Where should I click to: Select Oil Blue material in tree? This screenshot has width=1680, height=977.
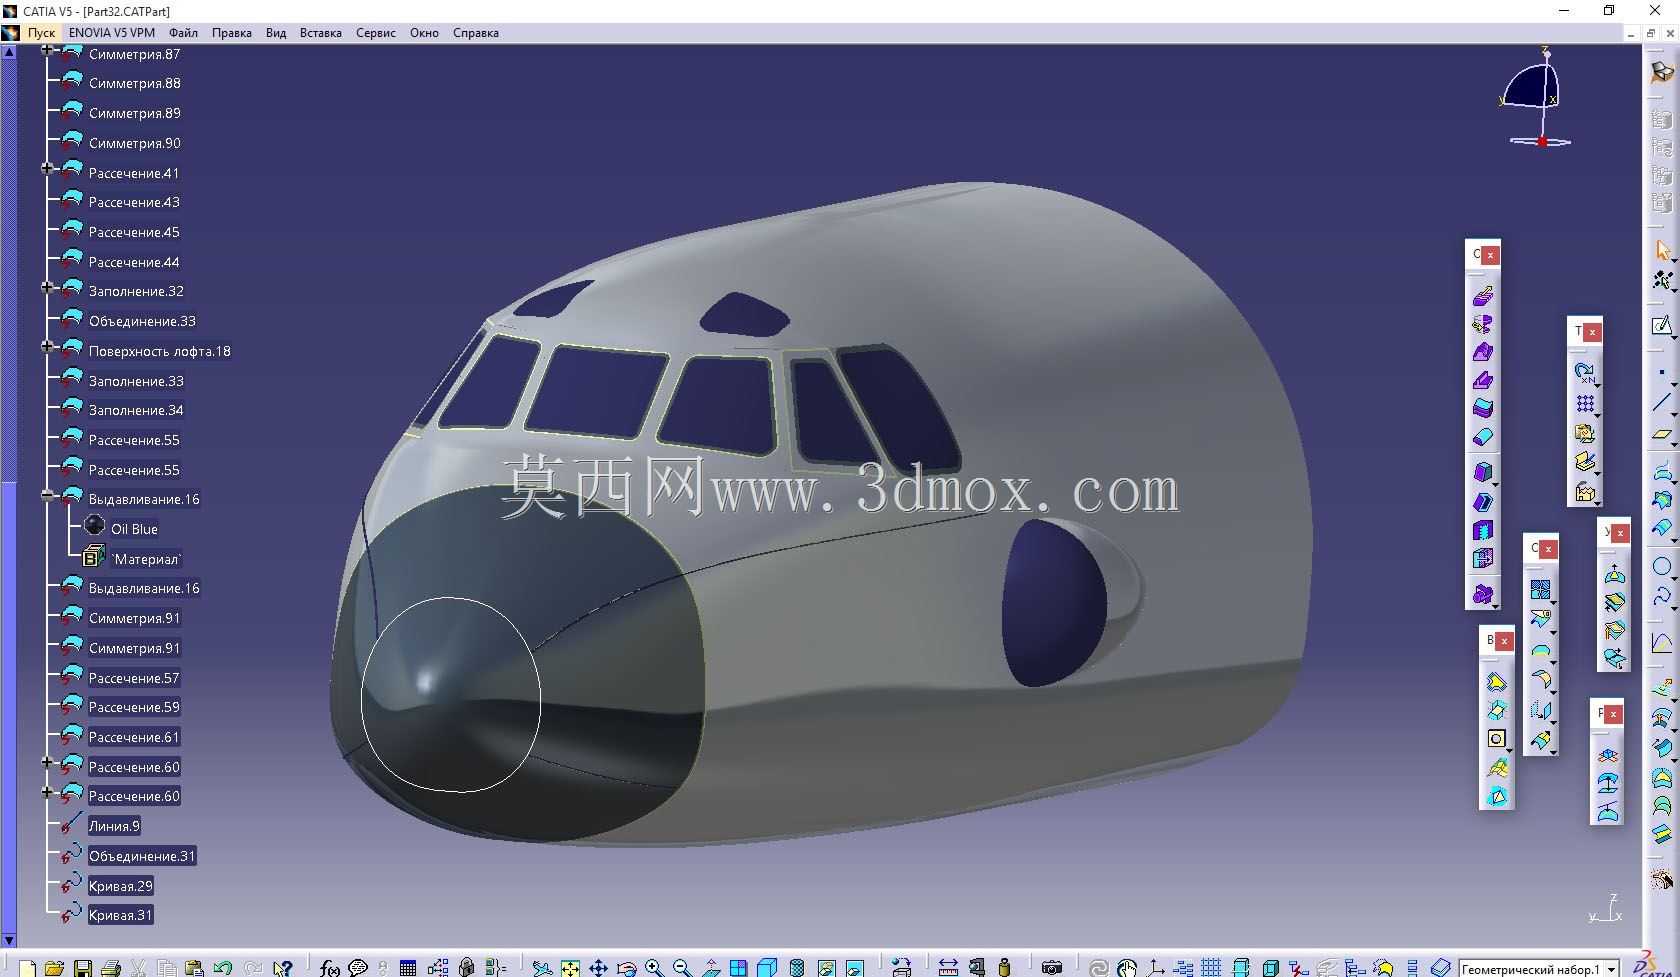pos(134,529)
